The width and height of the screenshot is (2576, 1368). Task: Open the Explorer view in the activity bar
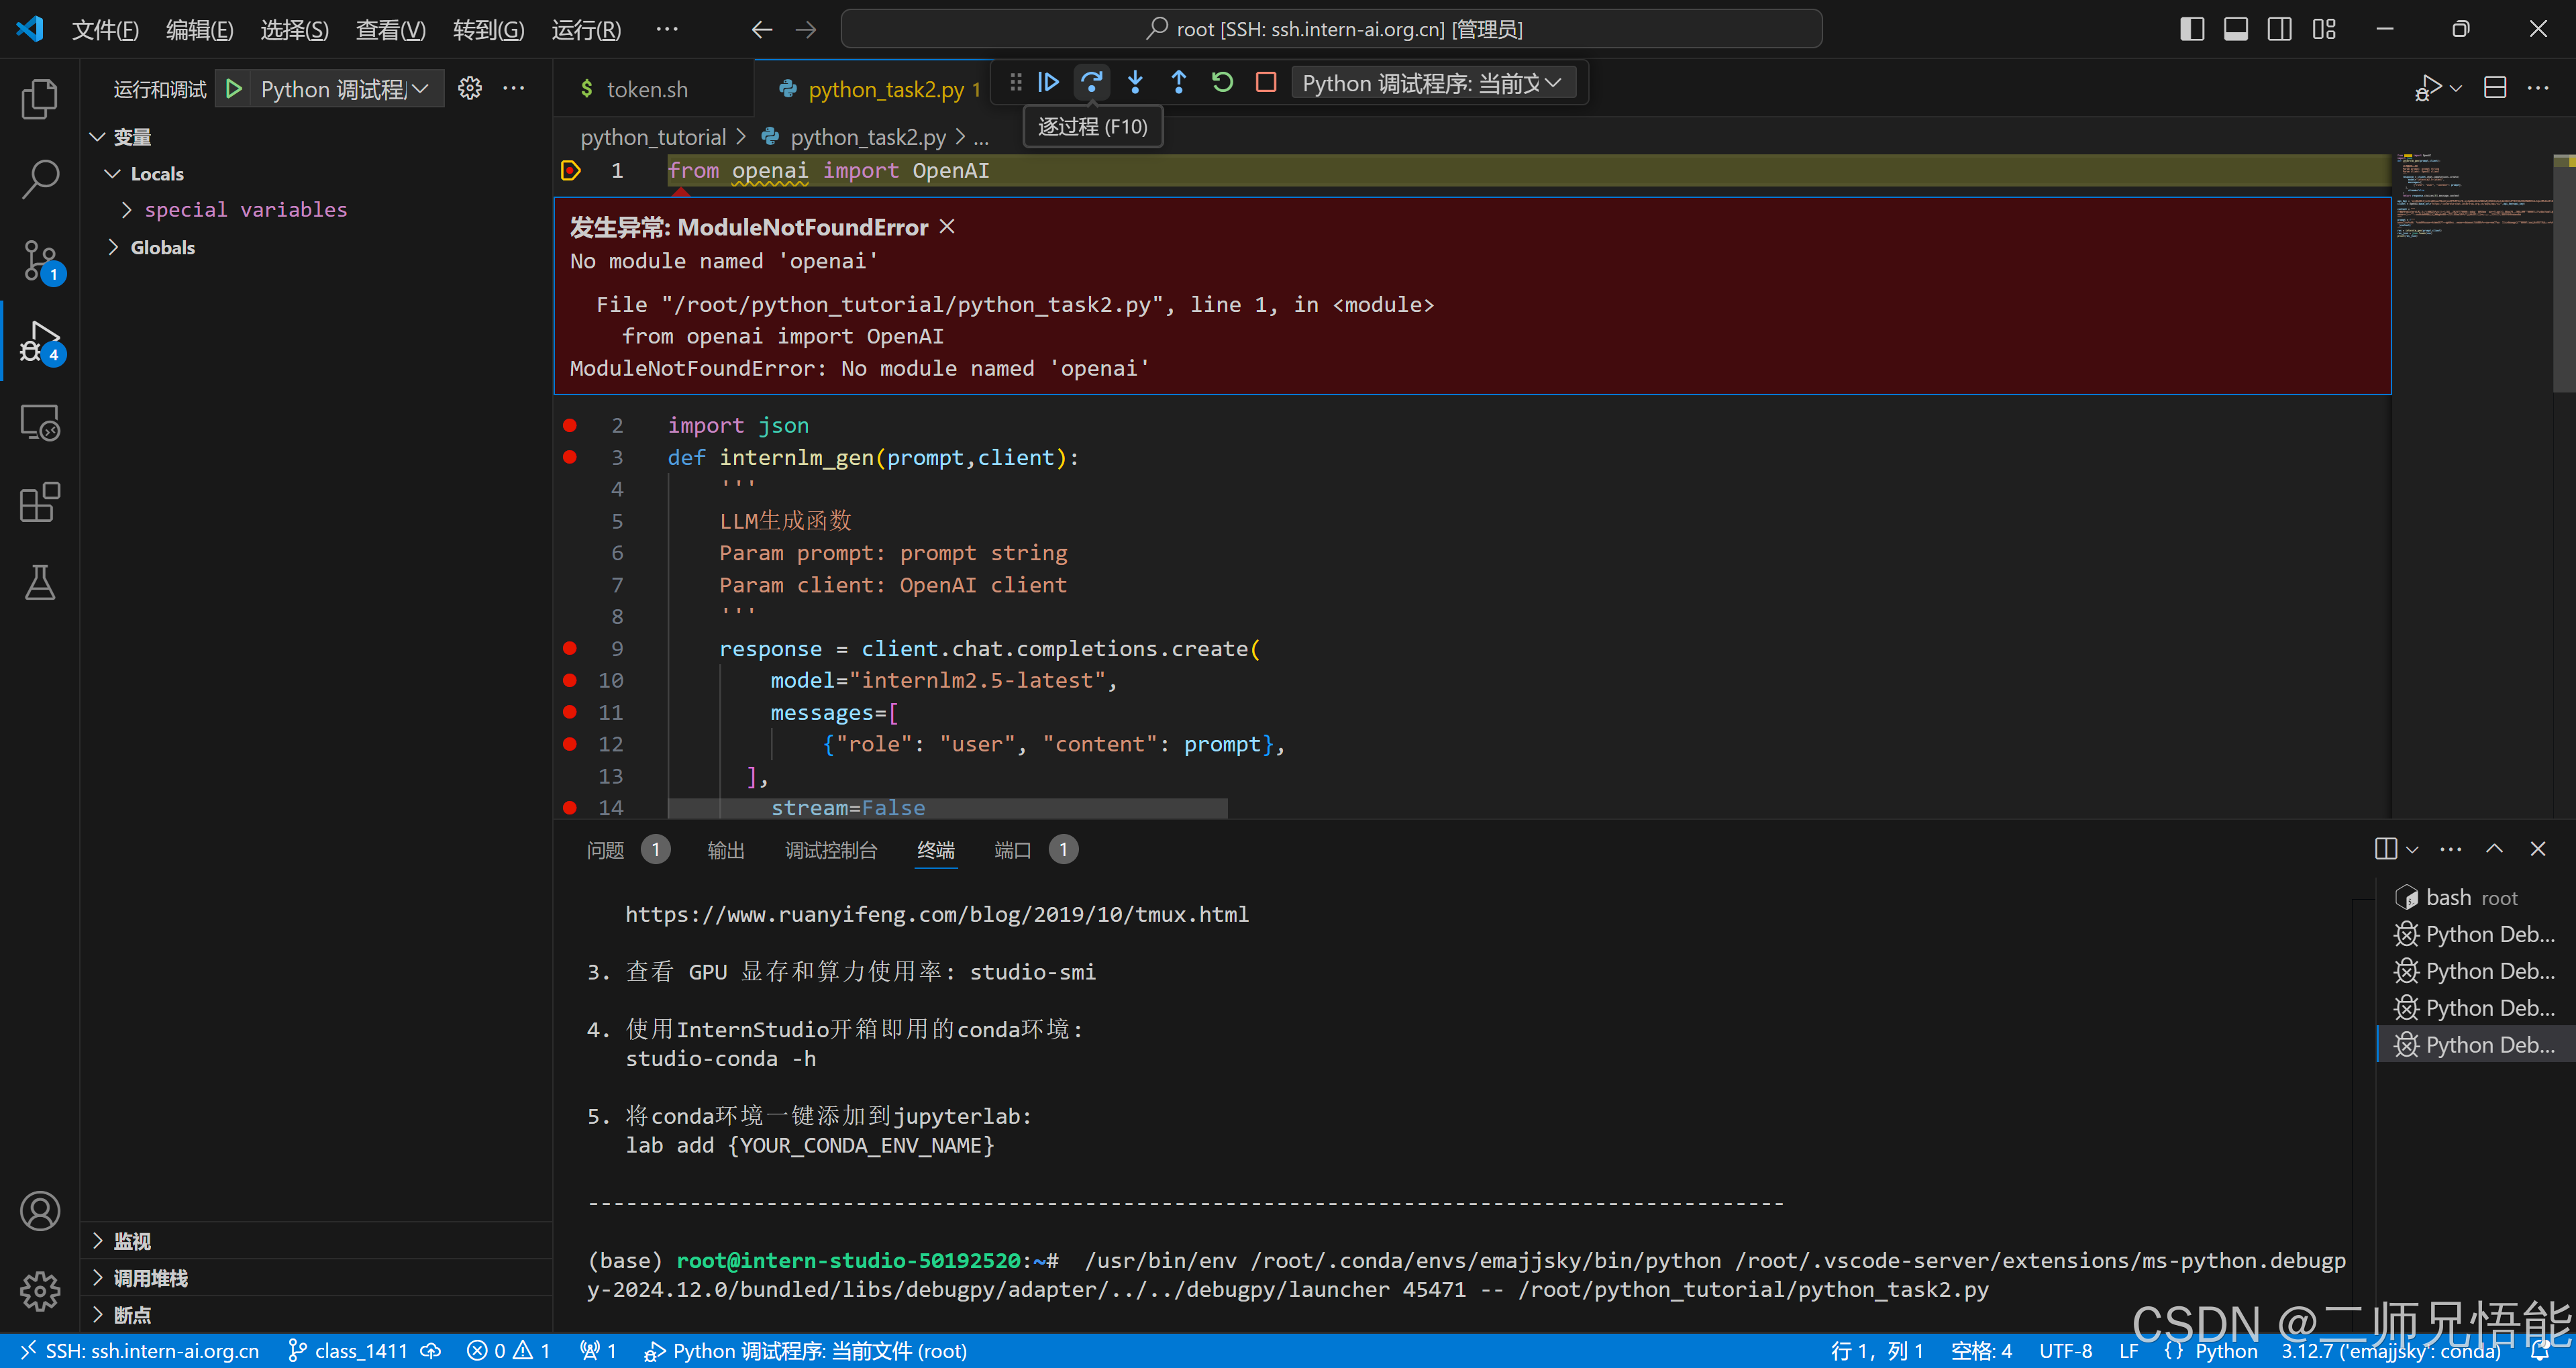click(x=40, y=99)
